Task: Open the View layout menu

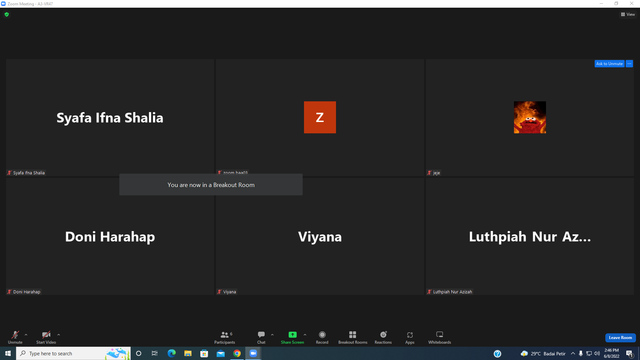Action: pyautogui.click(x=628, y=14)
